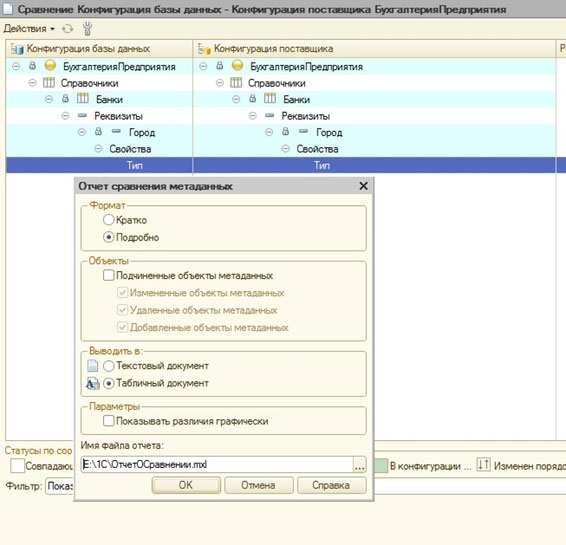This screenshot has width=566, height=545.
Task: Collapse Справочники node in left column
Action: pyautogui.click(x=32, y=83)
